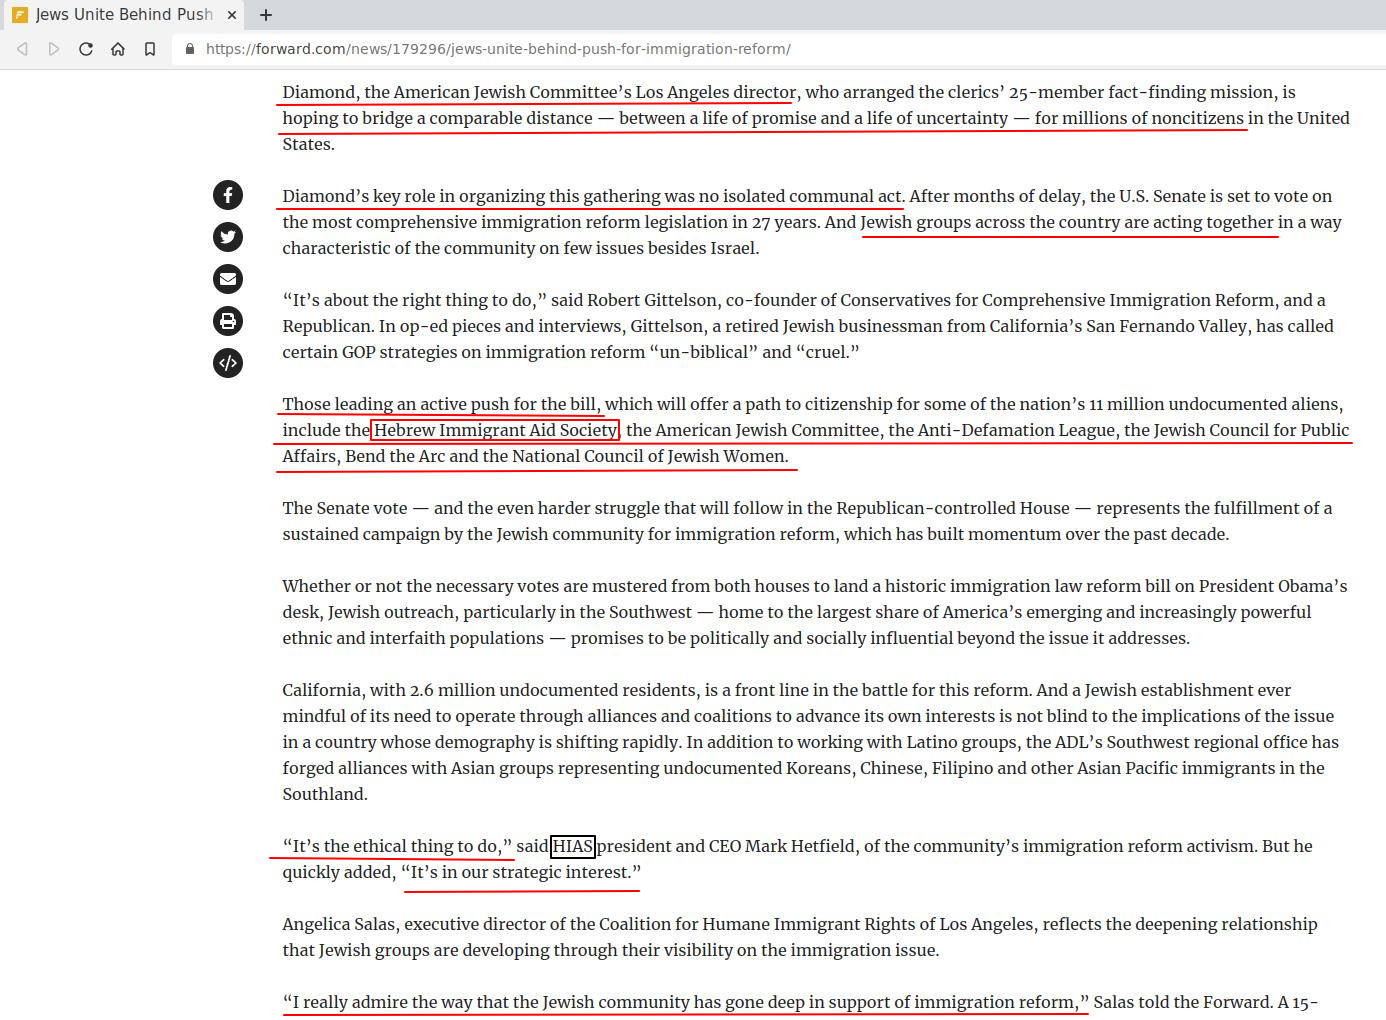Close the Jews Unite Behind Push tab
The height and width of the screenshot is (1020, 1386).
click(232, 15)
